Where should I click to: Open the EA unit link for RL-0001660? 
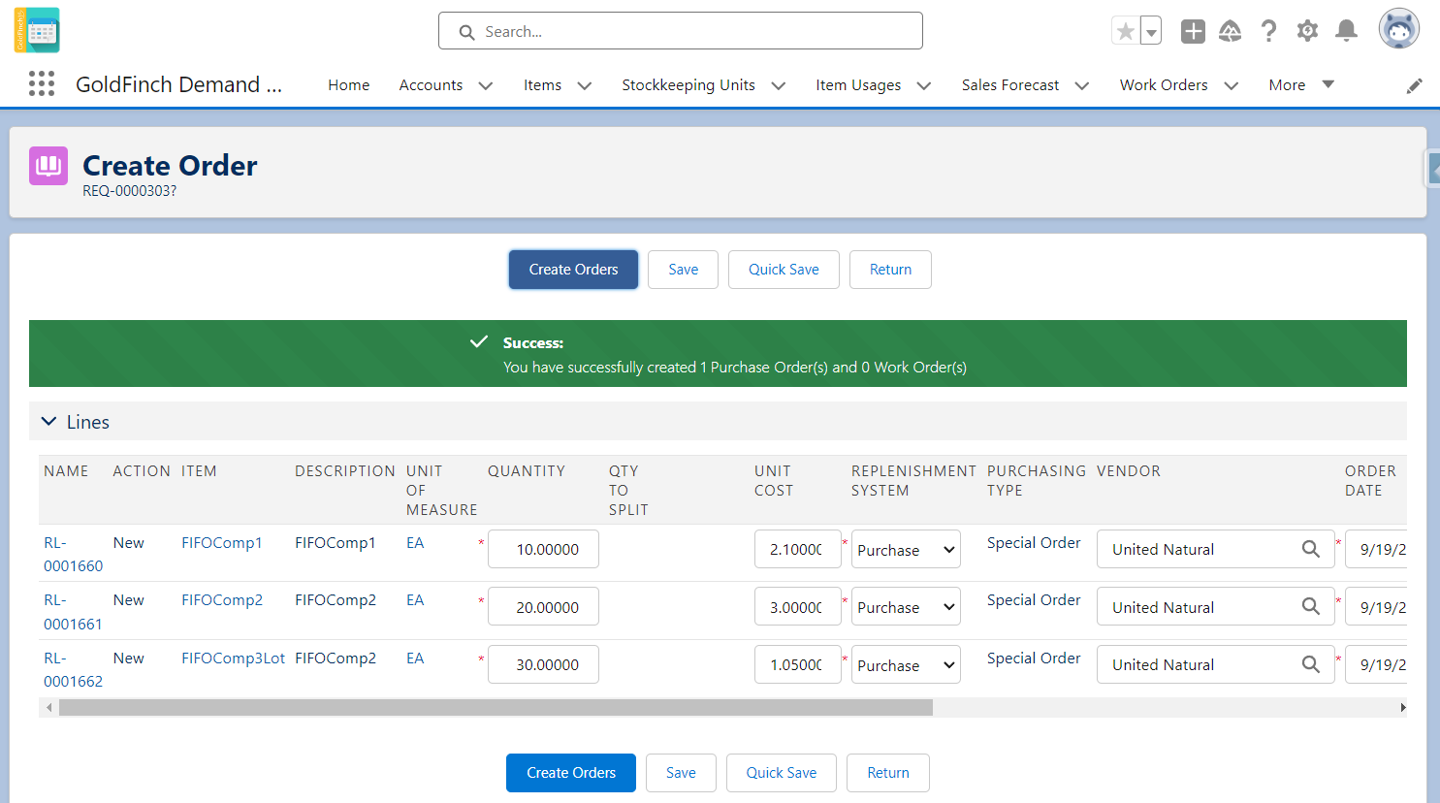point(415,543)
